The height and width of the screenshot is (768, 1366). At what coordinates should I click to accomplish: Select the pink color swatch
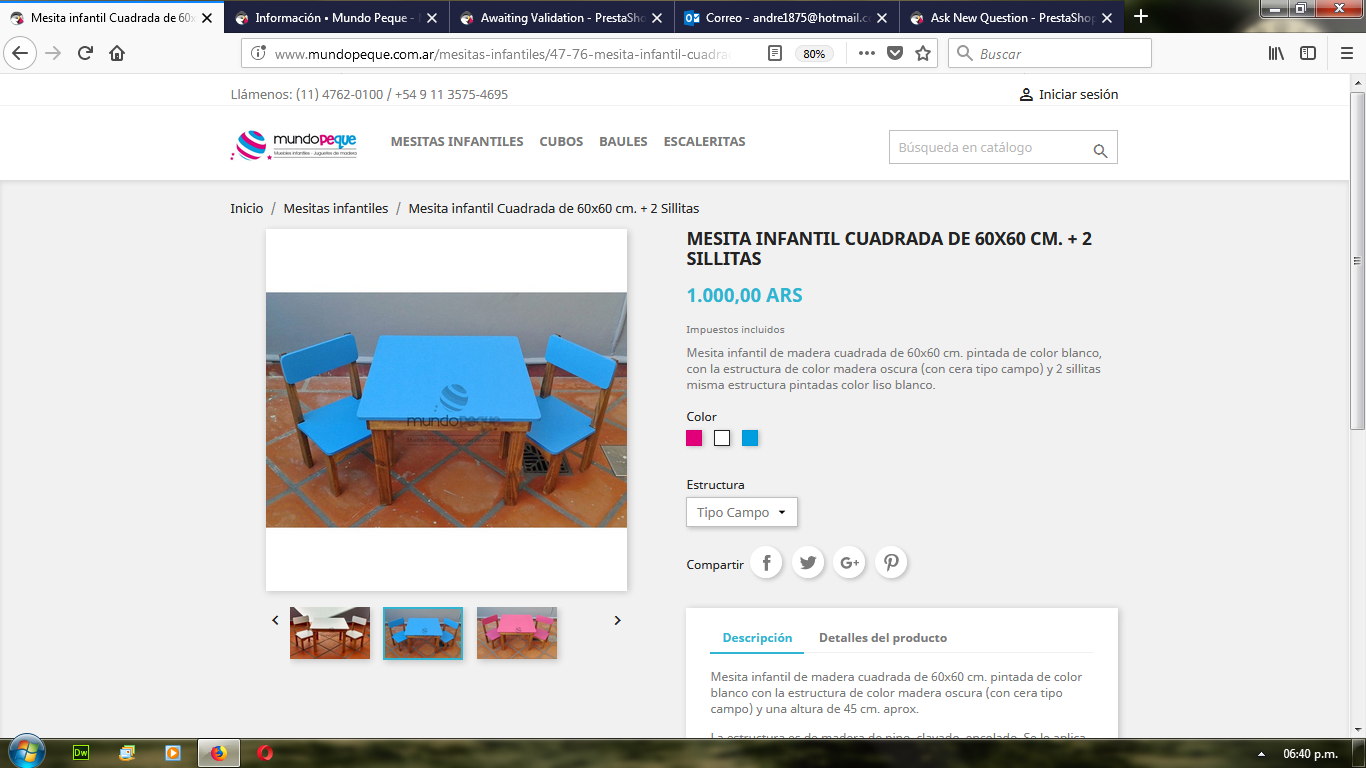[x=694, y=438]
